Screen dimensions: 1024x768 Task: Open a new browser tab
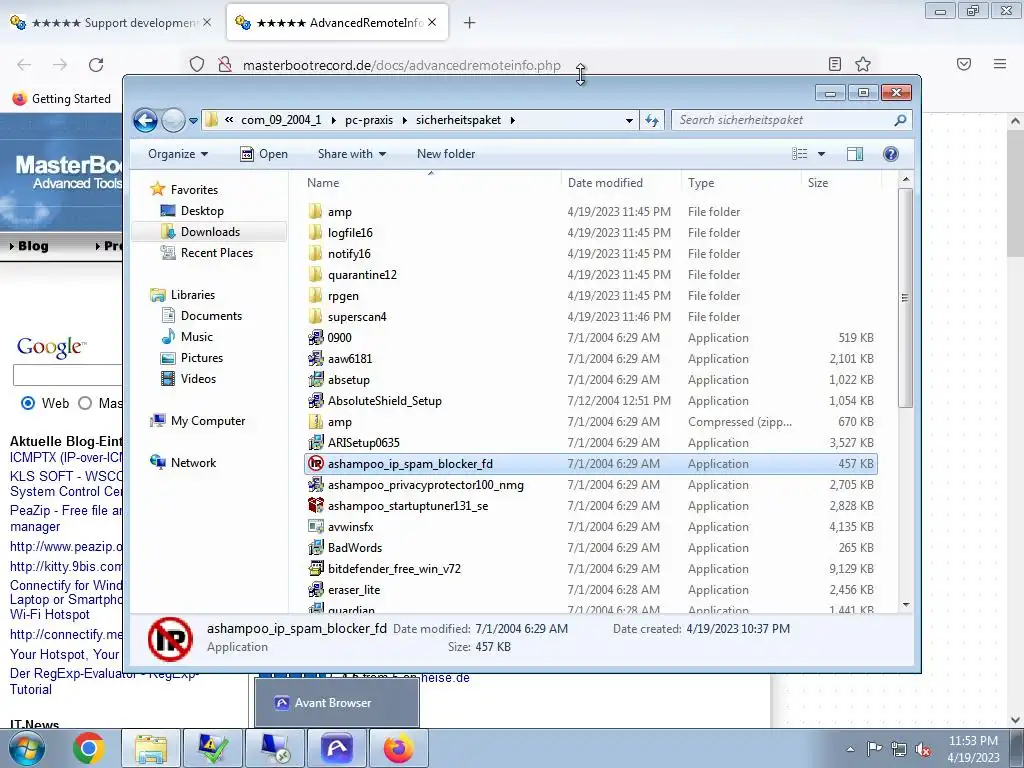(x=470, y=23)
